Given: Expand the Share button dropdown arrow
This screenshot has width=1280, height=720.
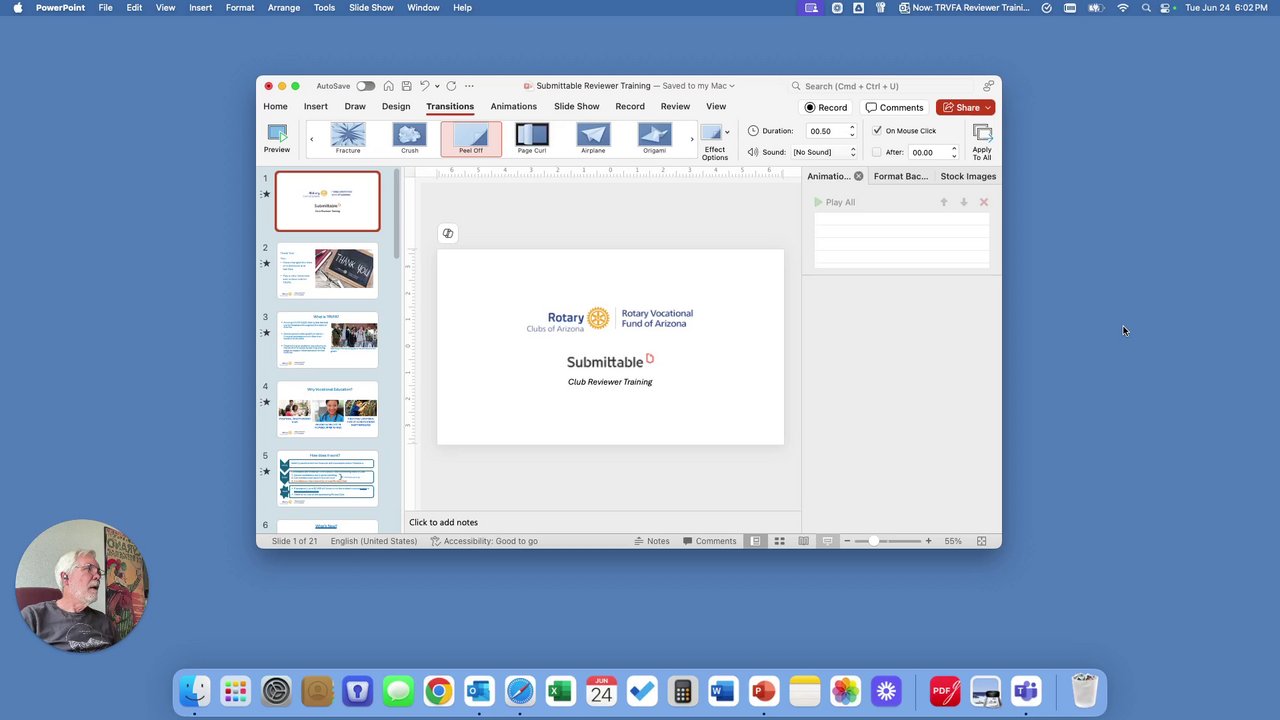Looking at the screenshot, I should tap(988, 107).
